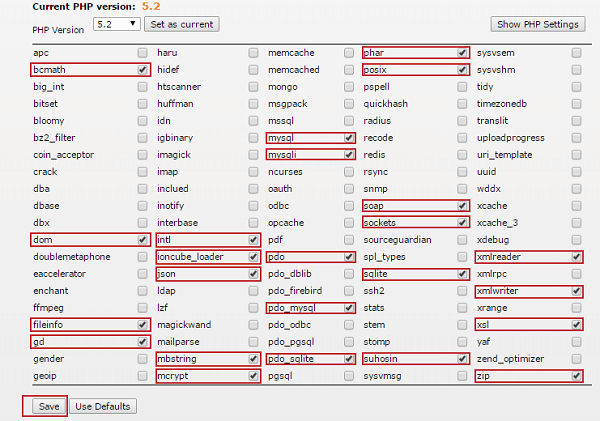Check the xdebug extension checkbox
This screenshot has height=421, width=600.
(x=577, y=240)
